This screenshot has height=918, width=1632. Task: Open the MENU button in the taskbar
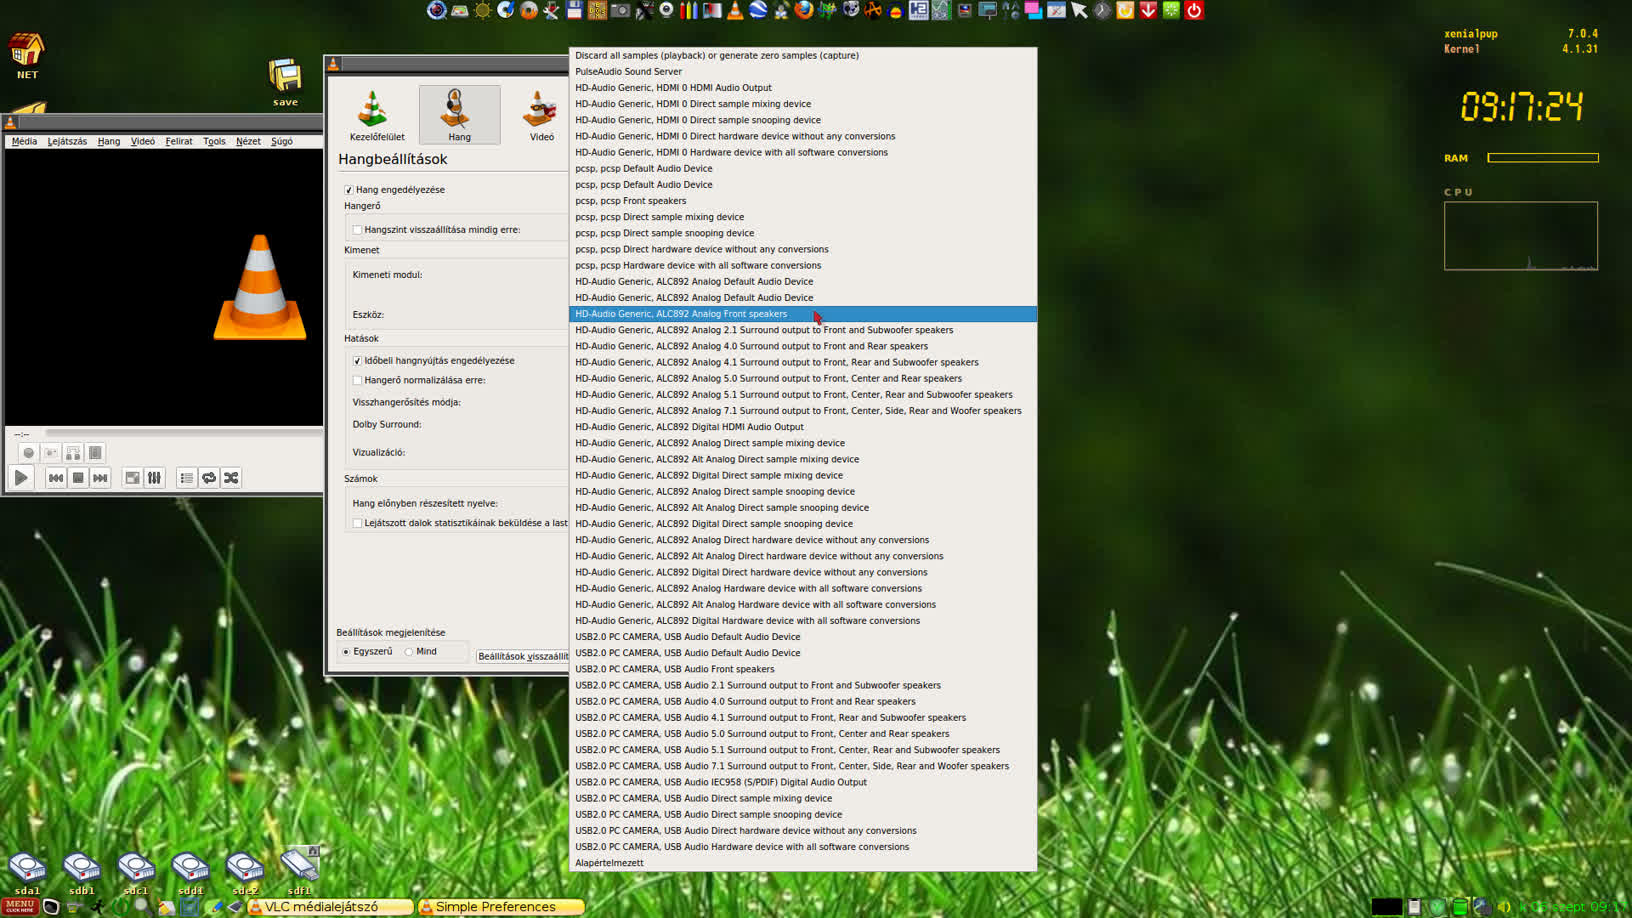(x=19, y=907)
